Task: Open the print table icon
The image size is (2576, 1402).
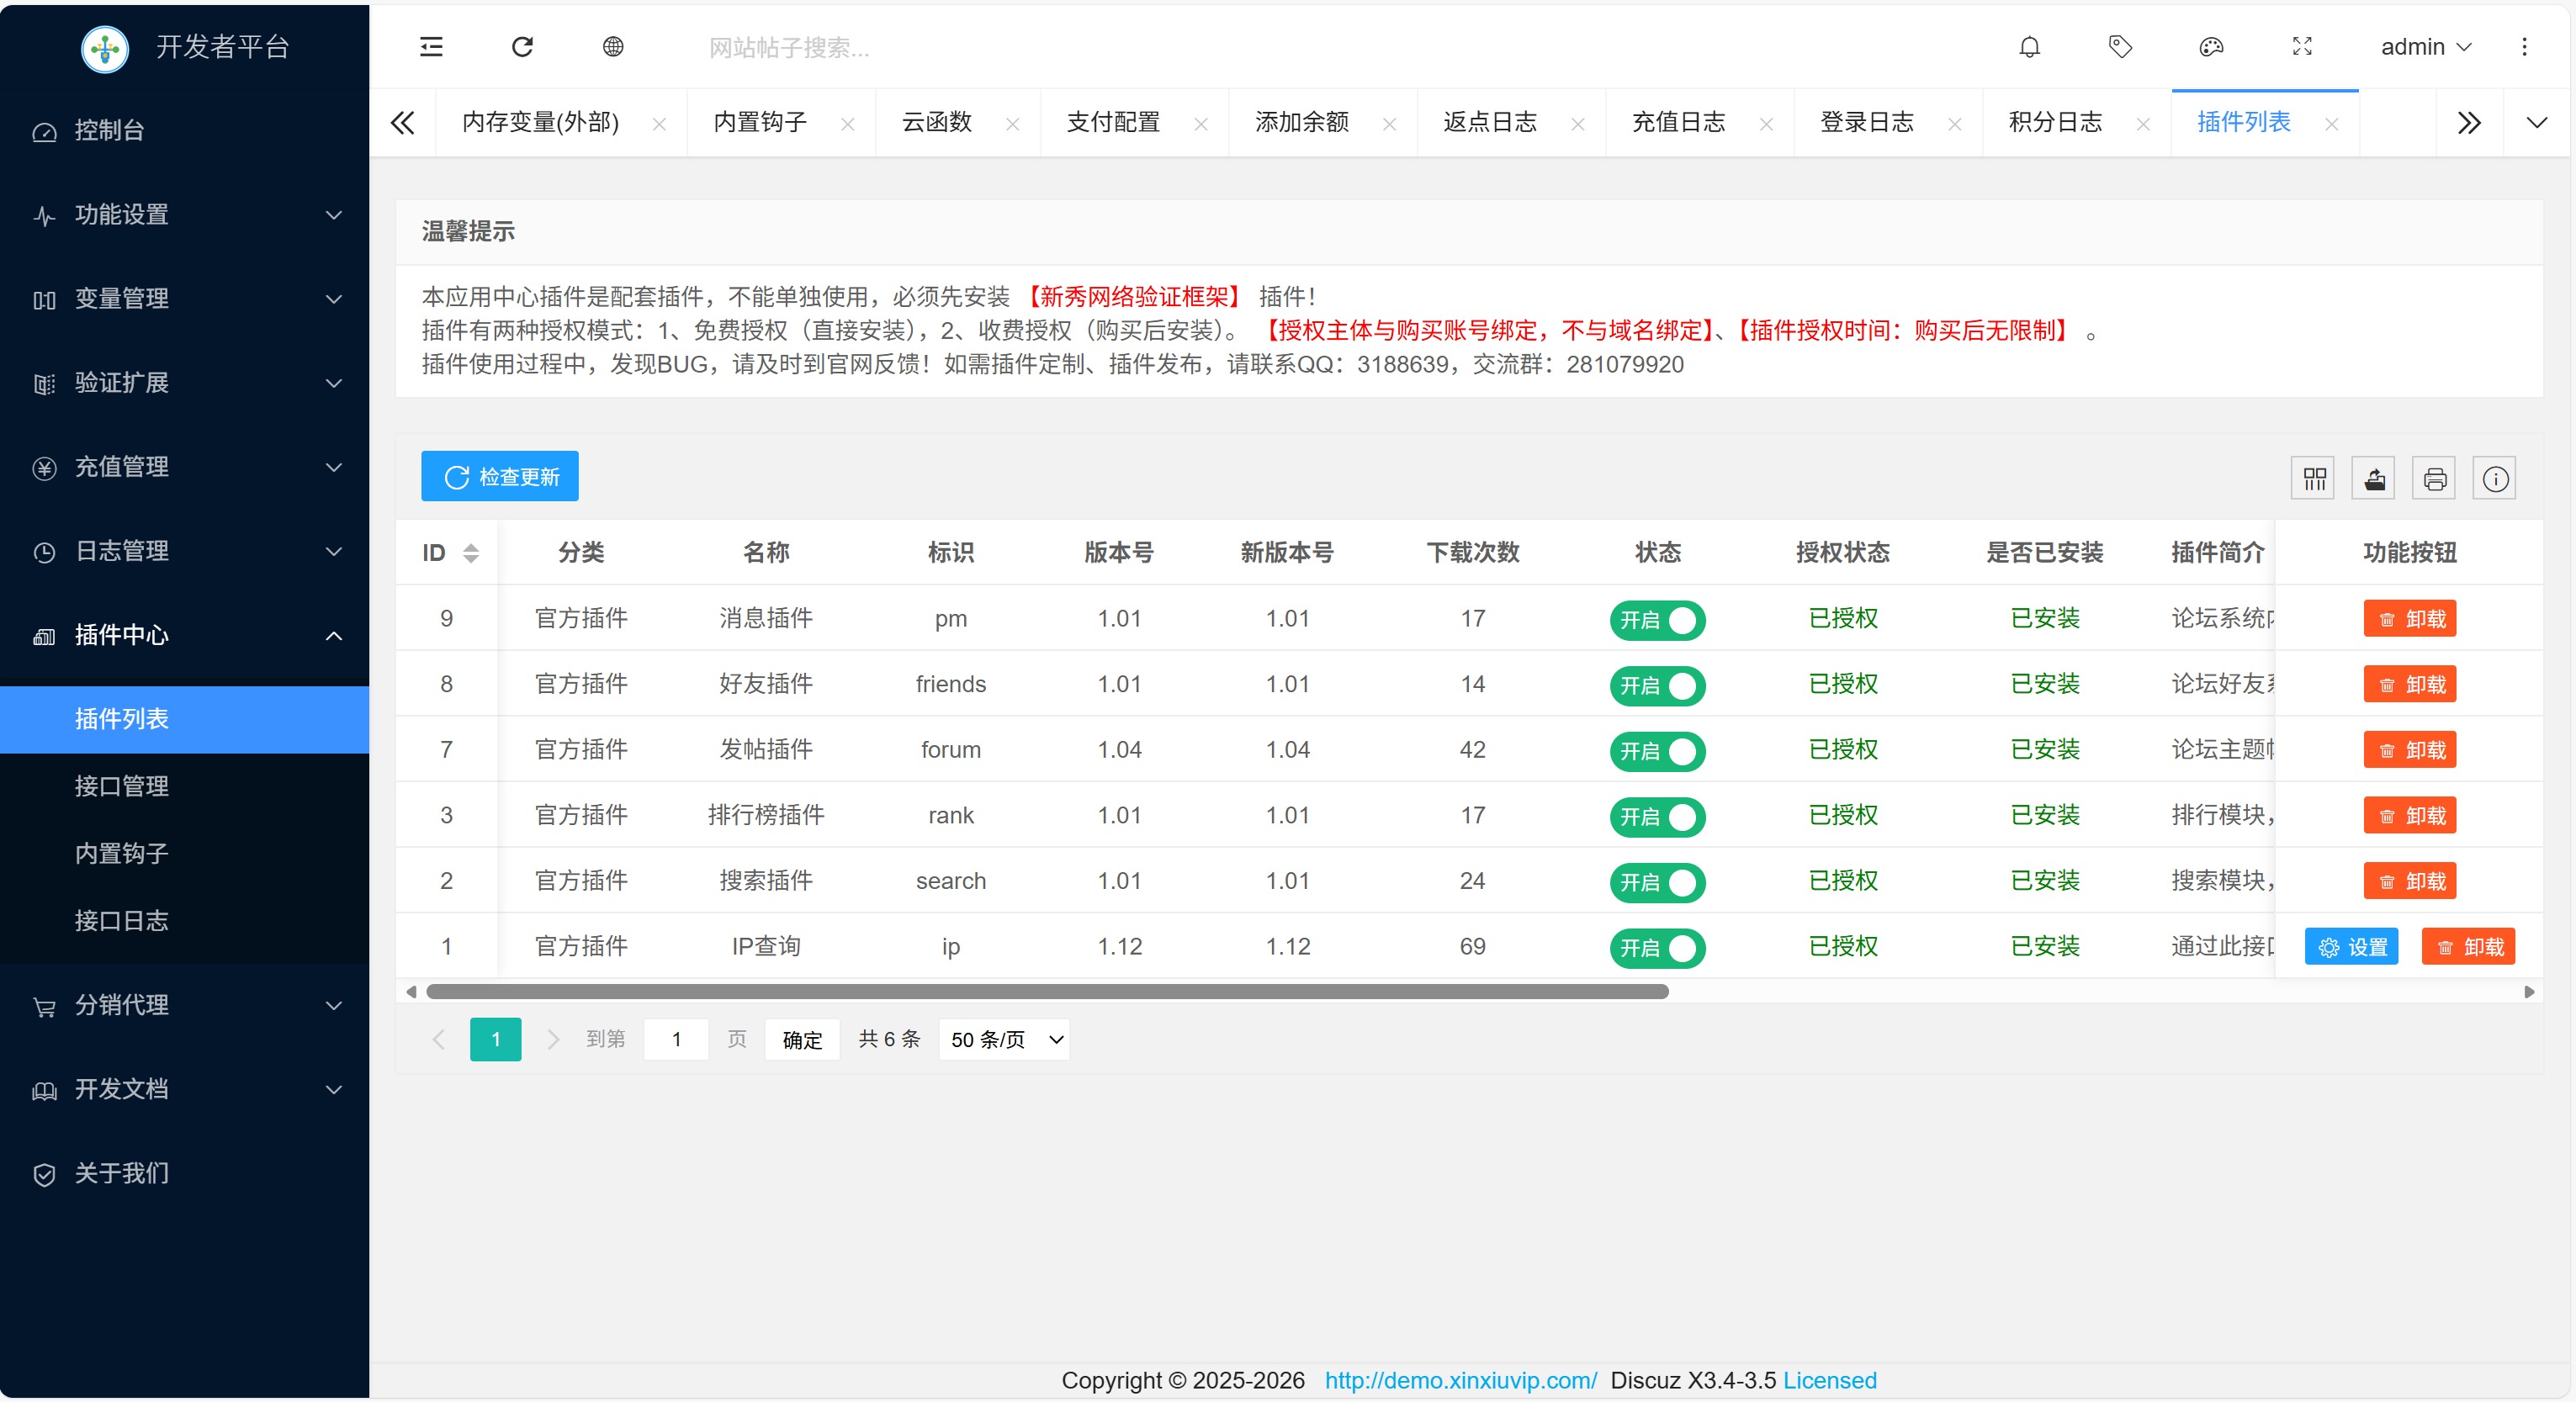Action: (x=2434, y=478)
